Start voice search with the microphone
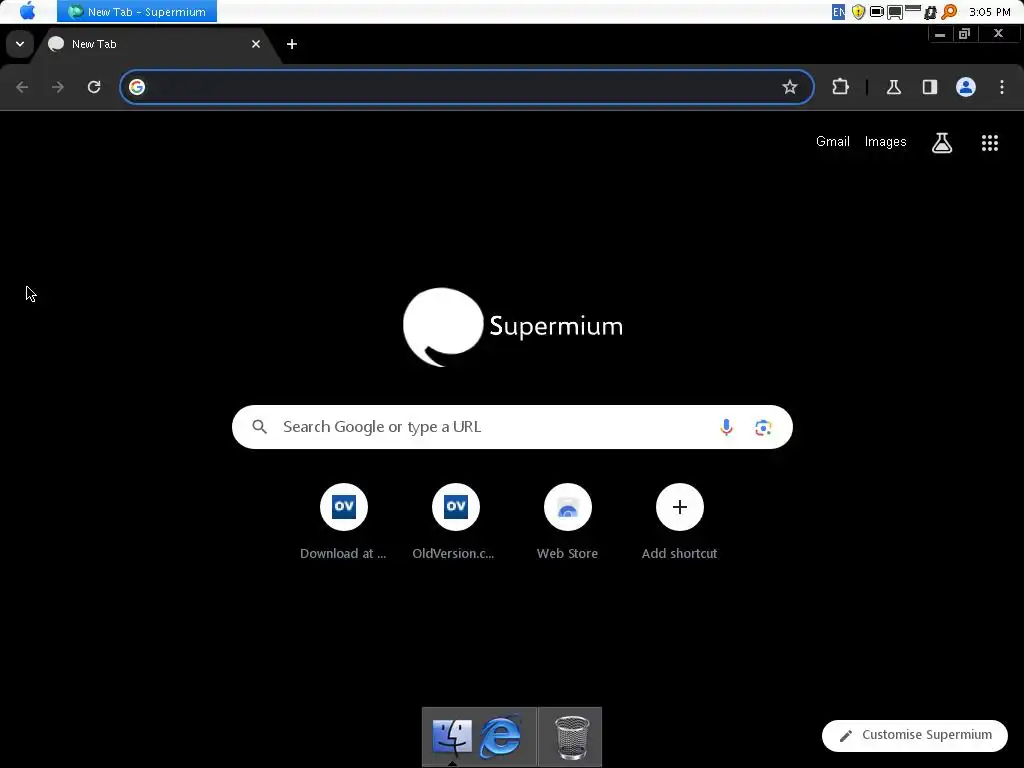Viewport: 1024px width, 768px height. 726,427
